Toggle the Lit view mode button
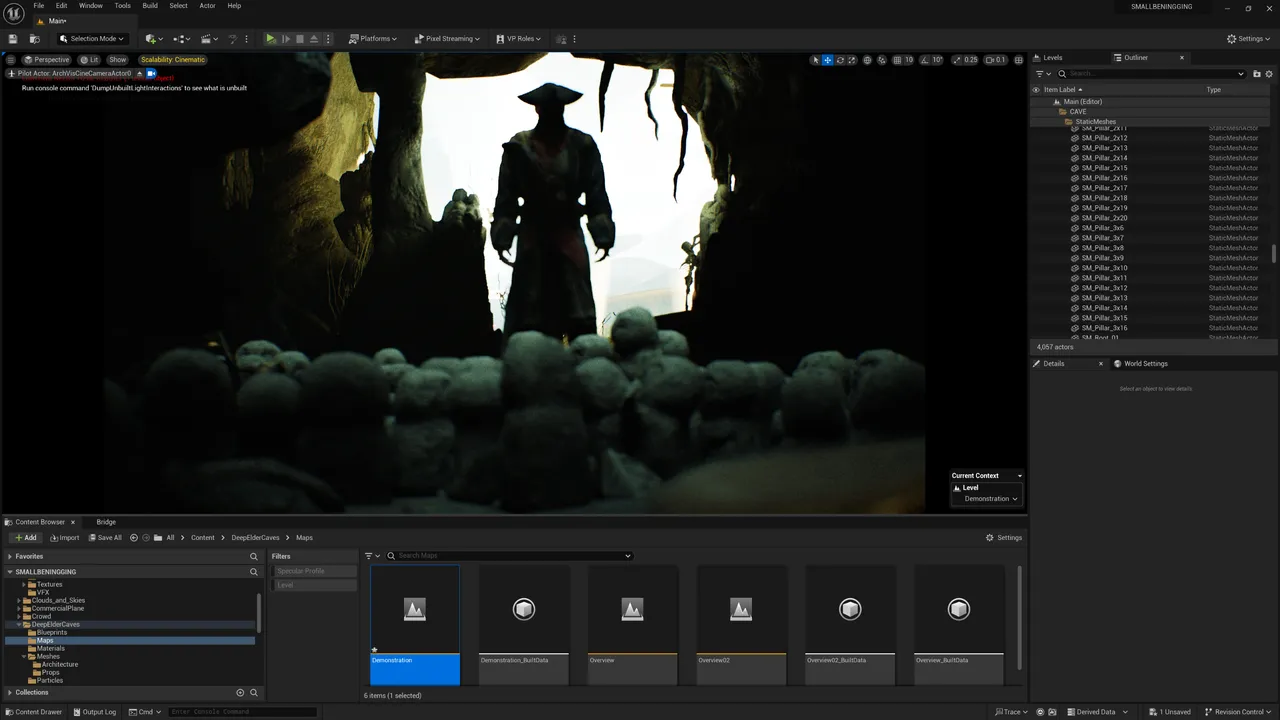 click(x=90, y=60)
